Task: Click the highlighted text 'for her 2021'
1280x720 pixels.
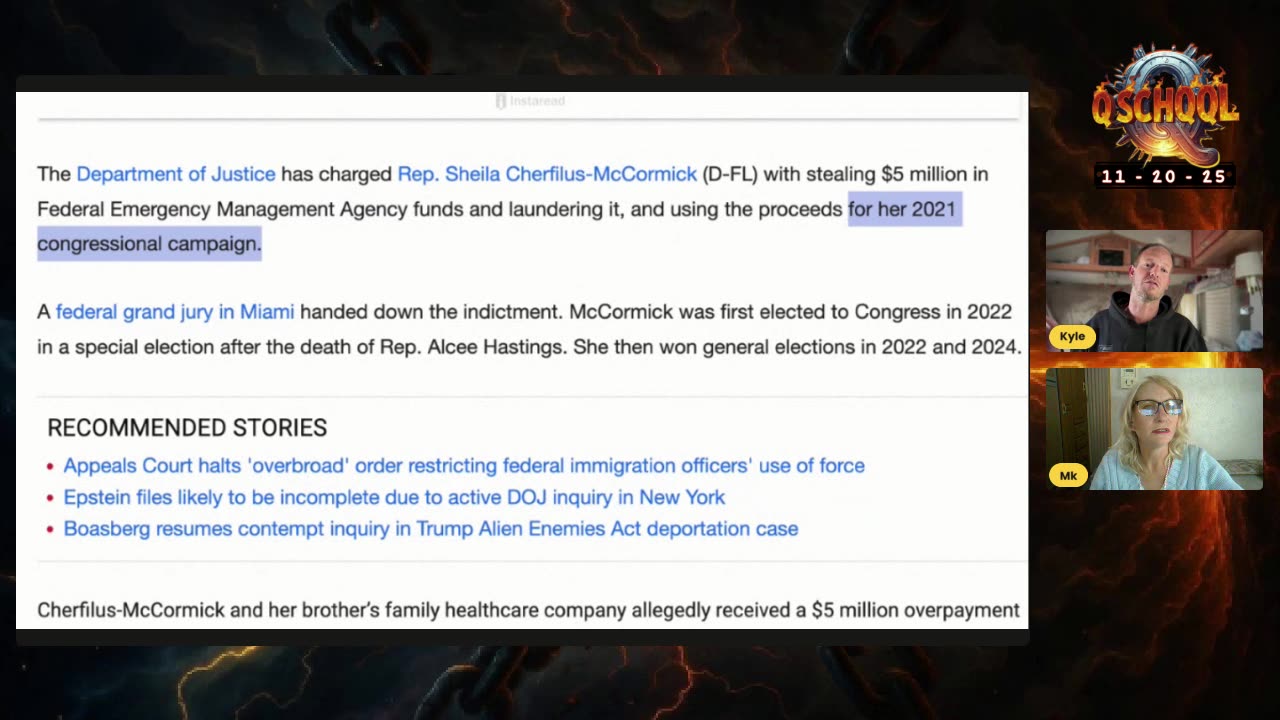Action: pyautogui.click(x=903, y=209)
